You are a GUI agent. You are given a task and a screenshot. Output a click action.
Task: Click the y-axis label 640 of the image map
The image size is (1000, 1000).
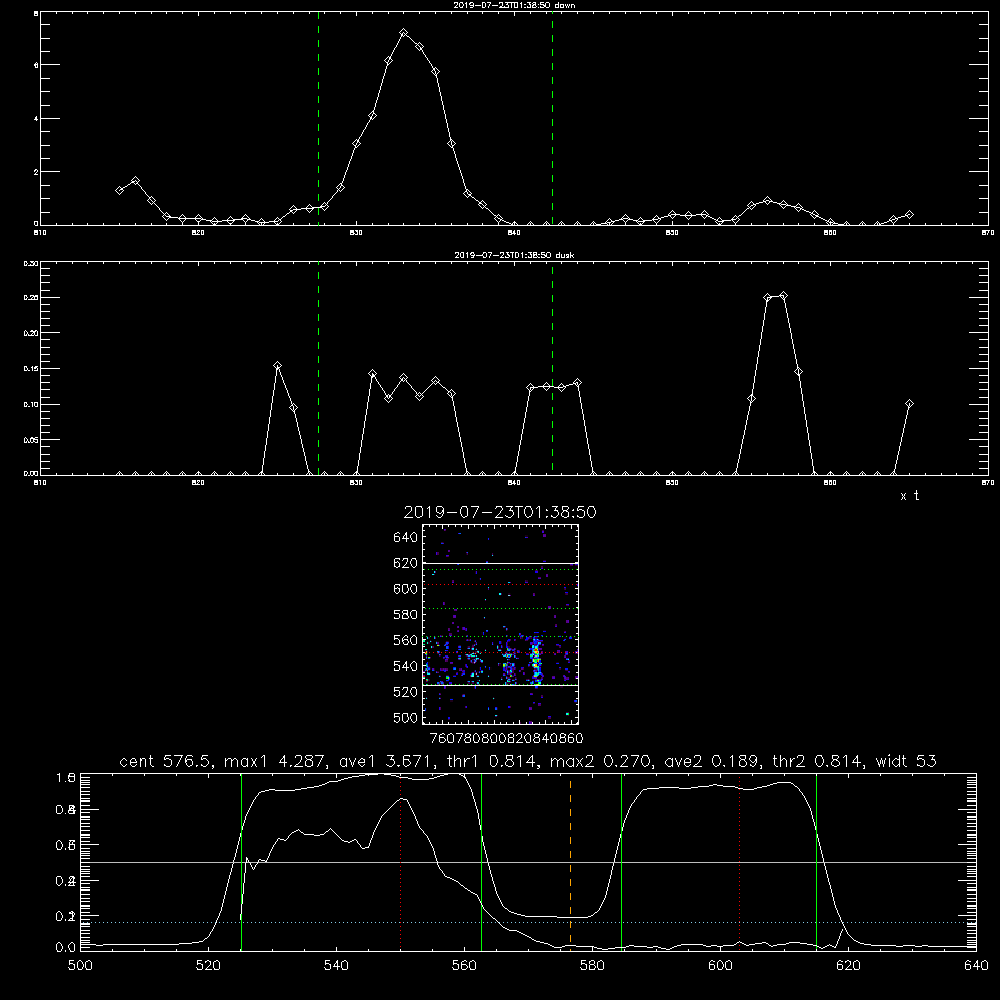(406, 537)
